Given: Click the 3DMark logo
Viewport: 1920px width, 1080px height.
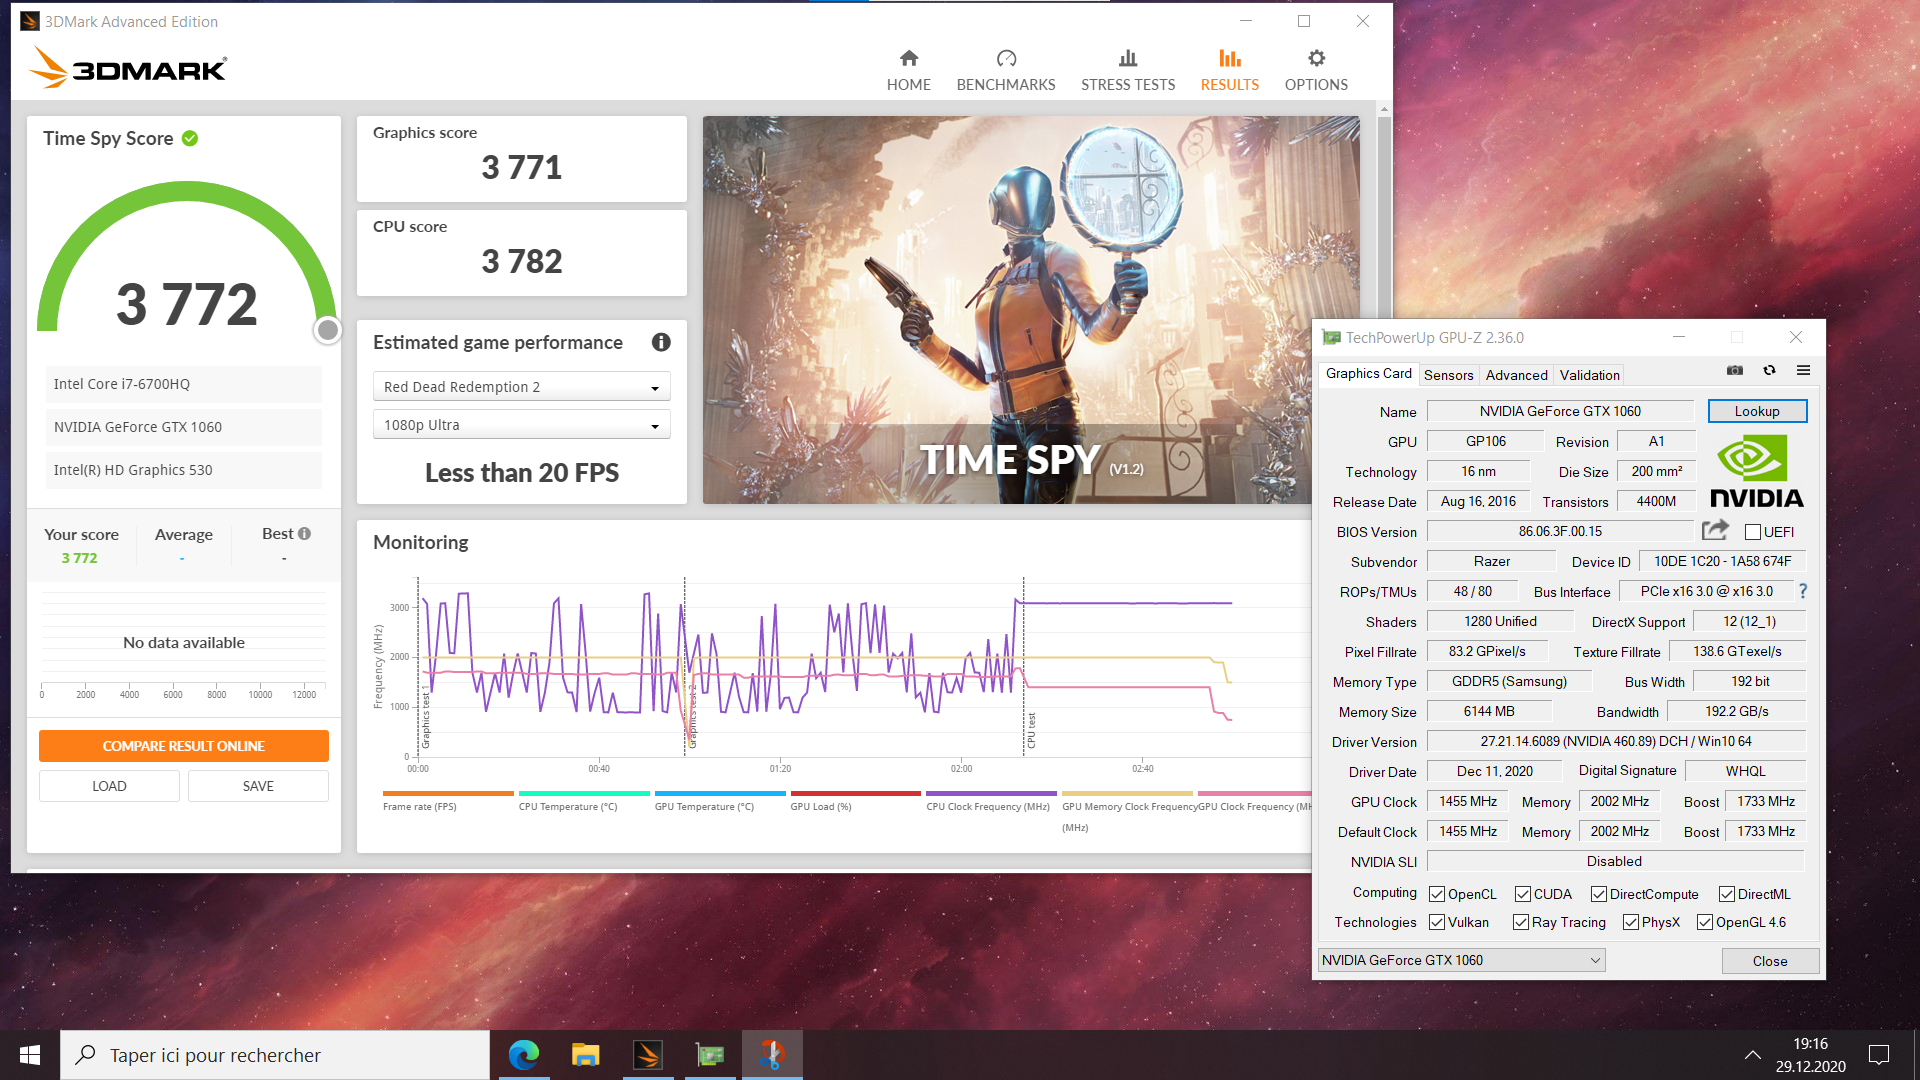Looking at the screenshot, I should (128, 68).
